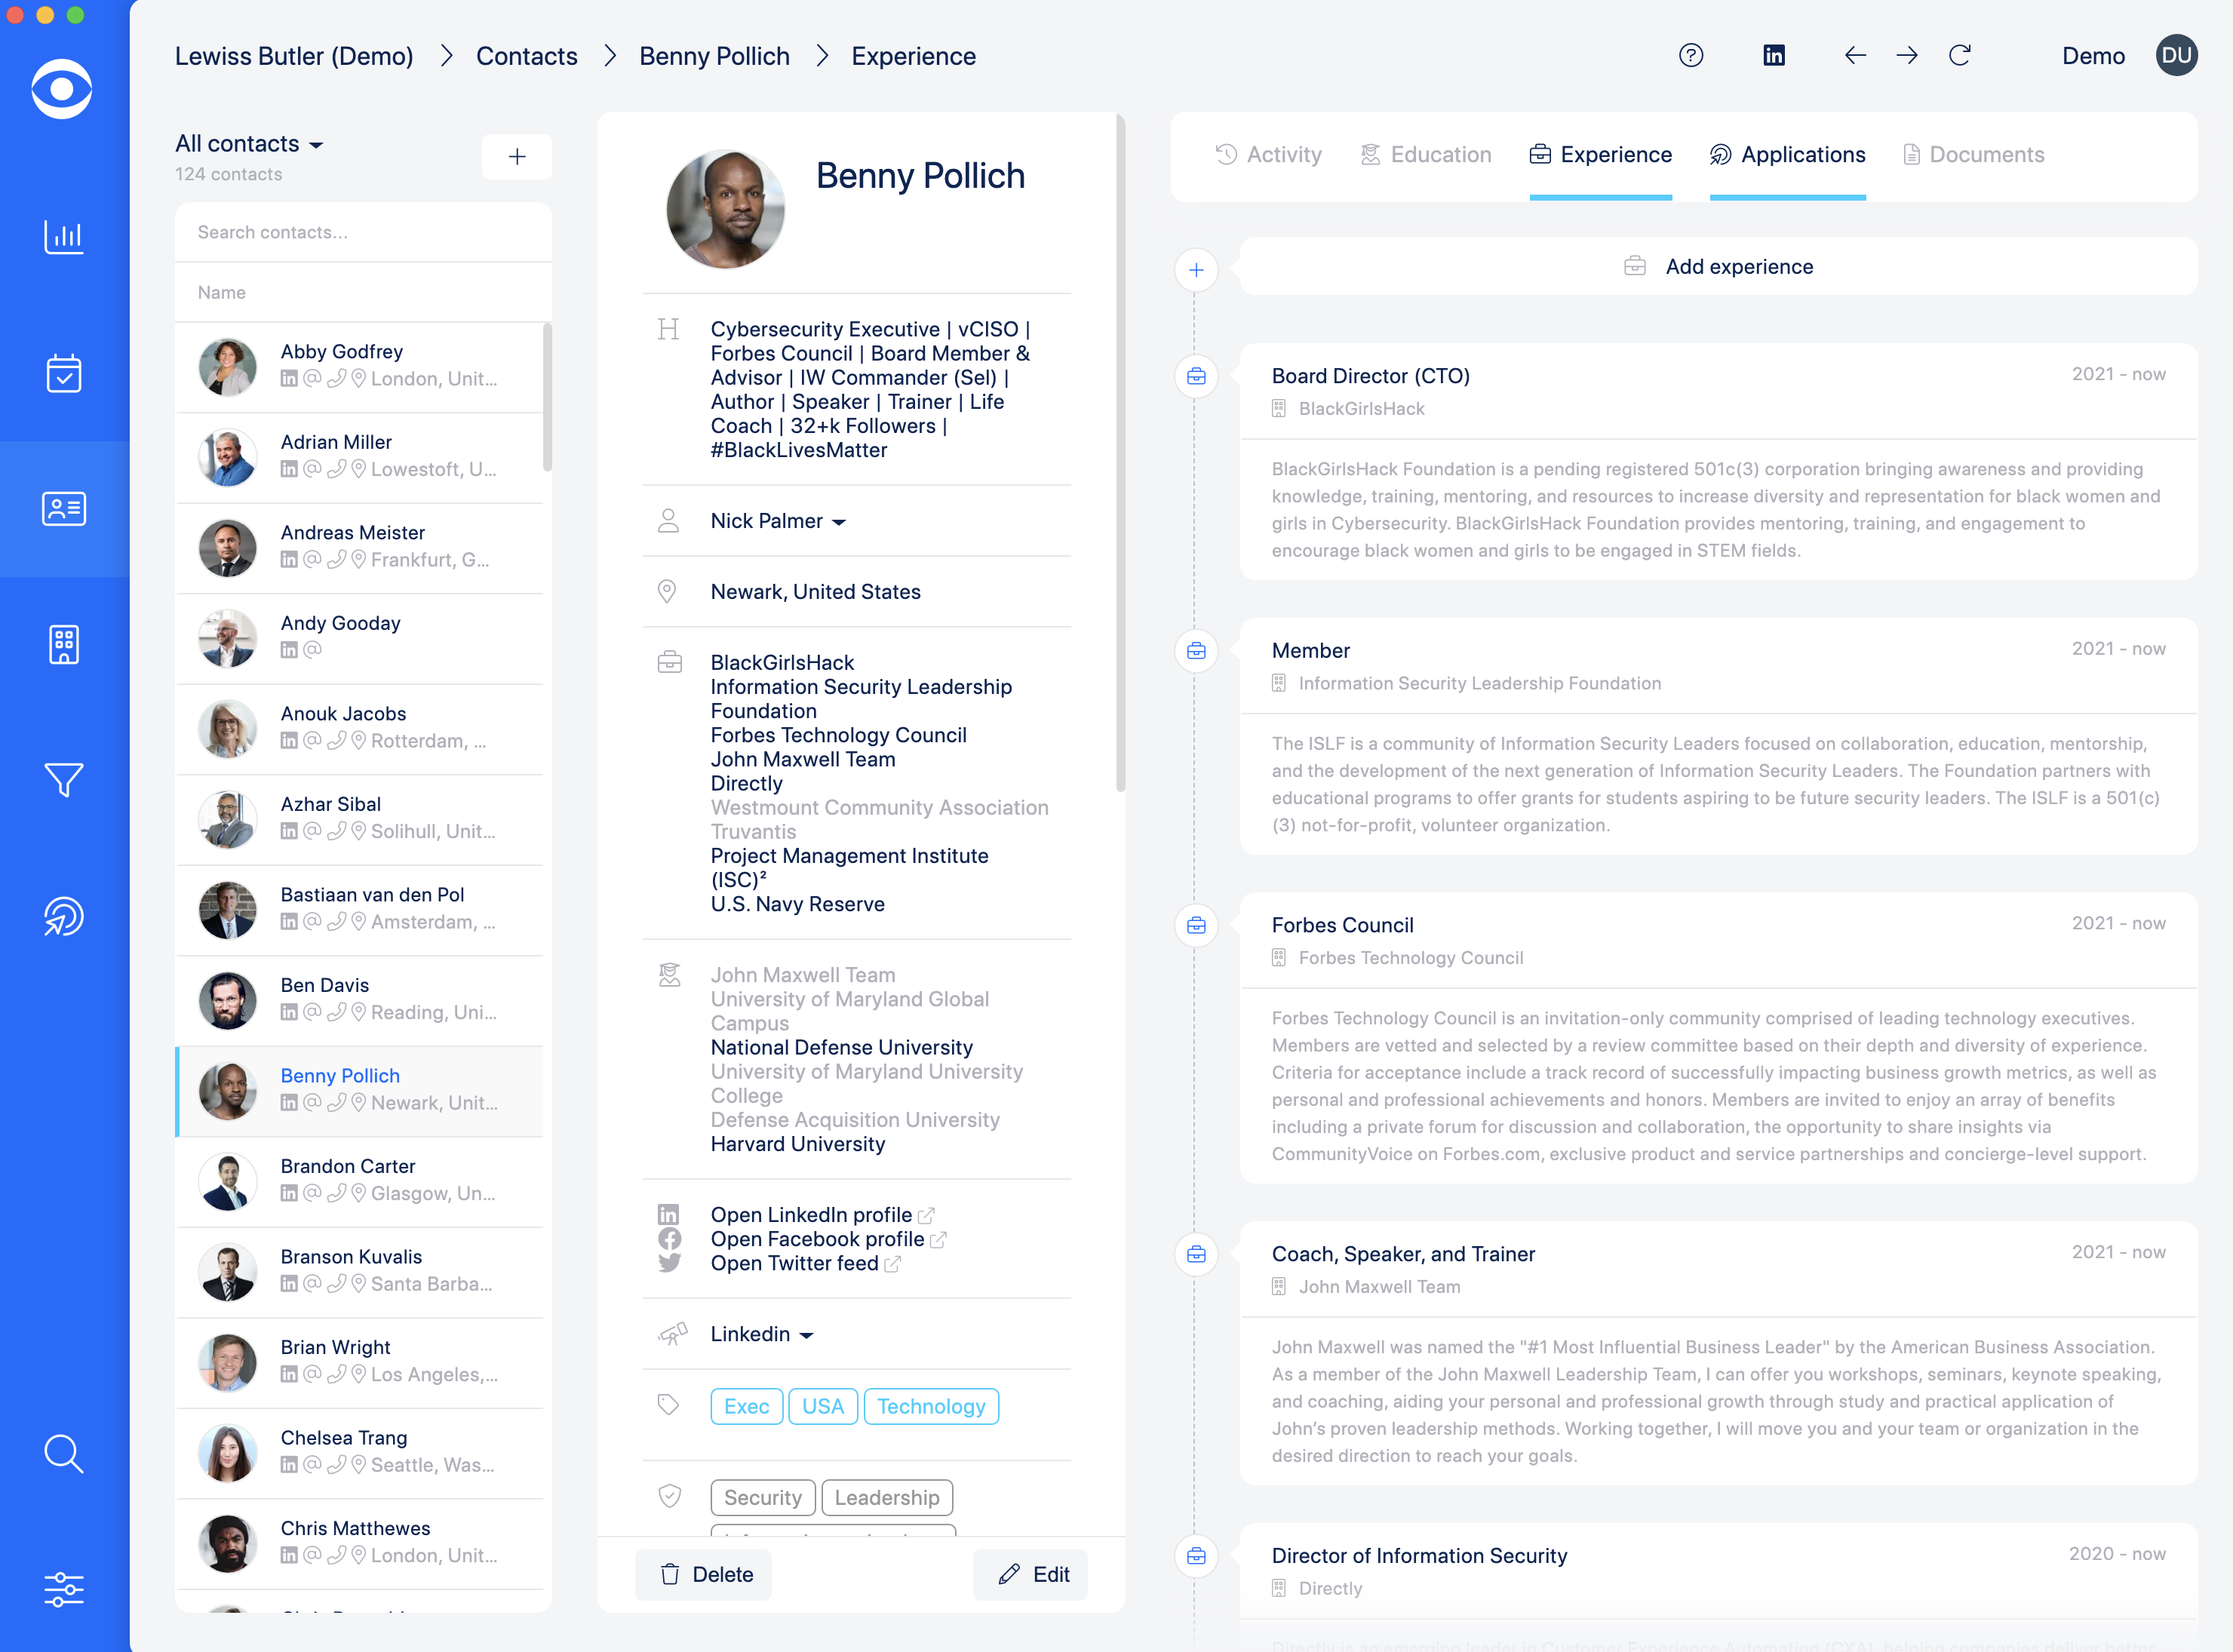Open the calendar tasks sidebar icon
Image resolution: width=2233 pixels, height=1652 pixels.
63,373
